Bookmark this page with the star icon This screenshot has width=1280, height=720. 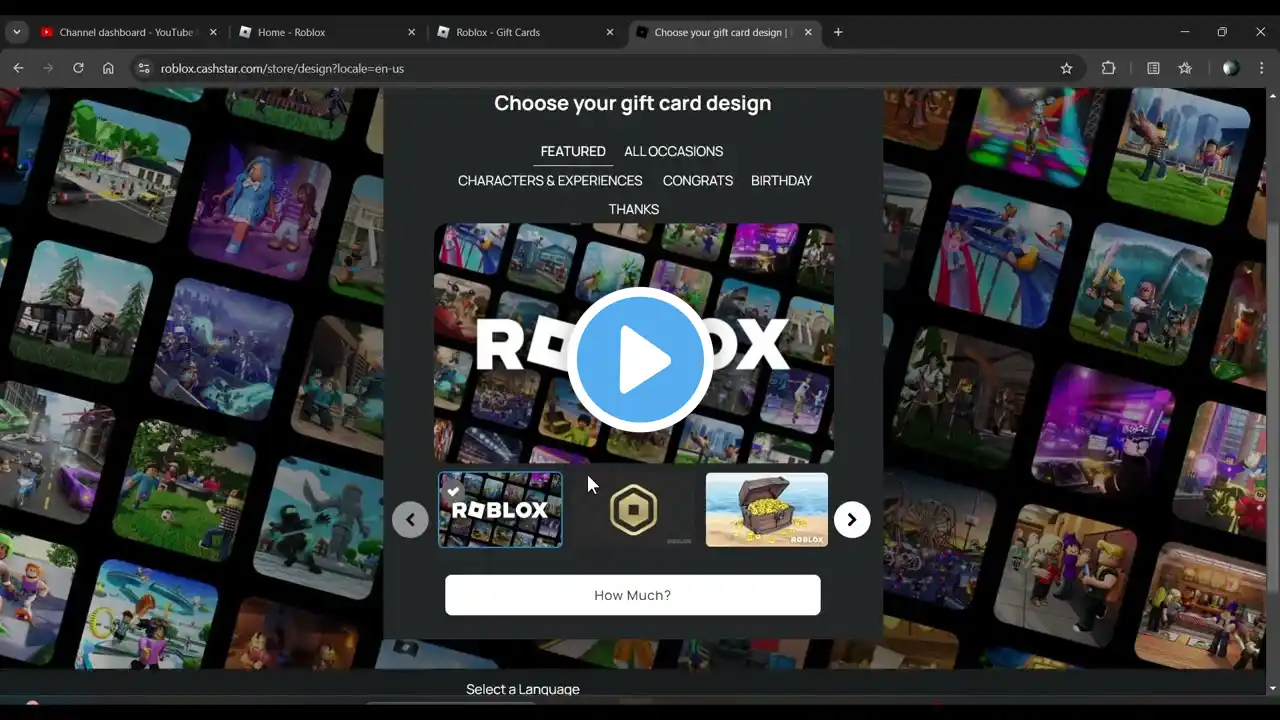[1066, 68]
